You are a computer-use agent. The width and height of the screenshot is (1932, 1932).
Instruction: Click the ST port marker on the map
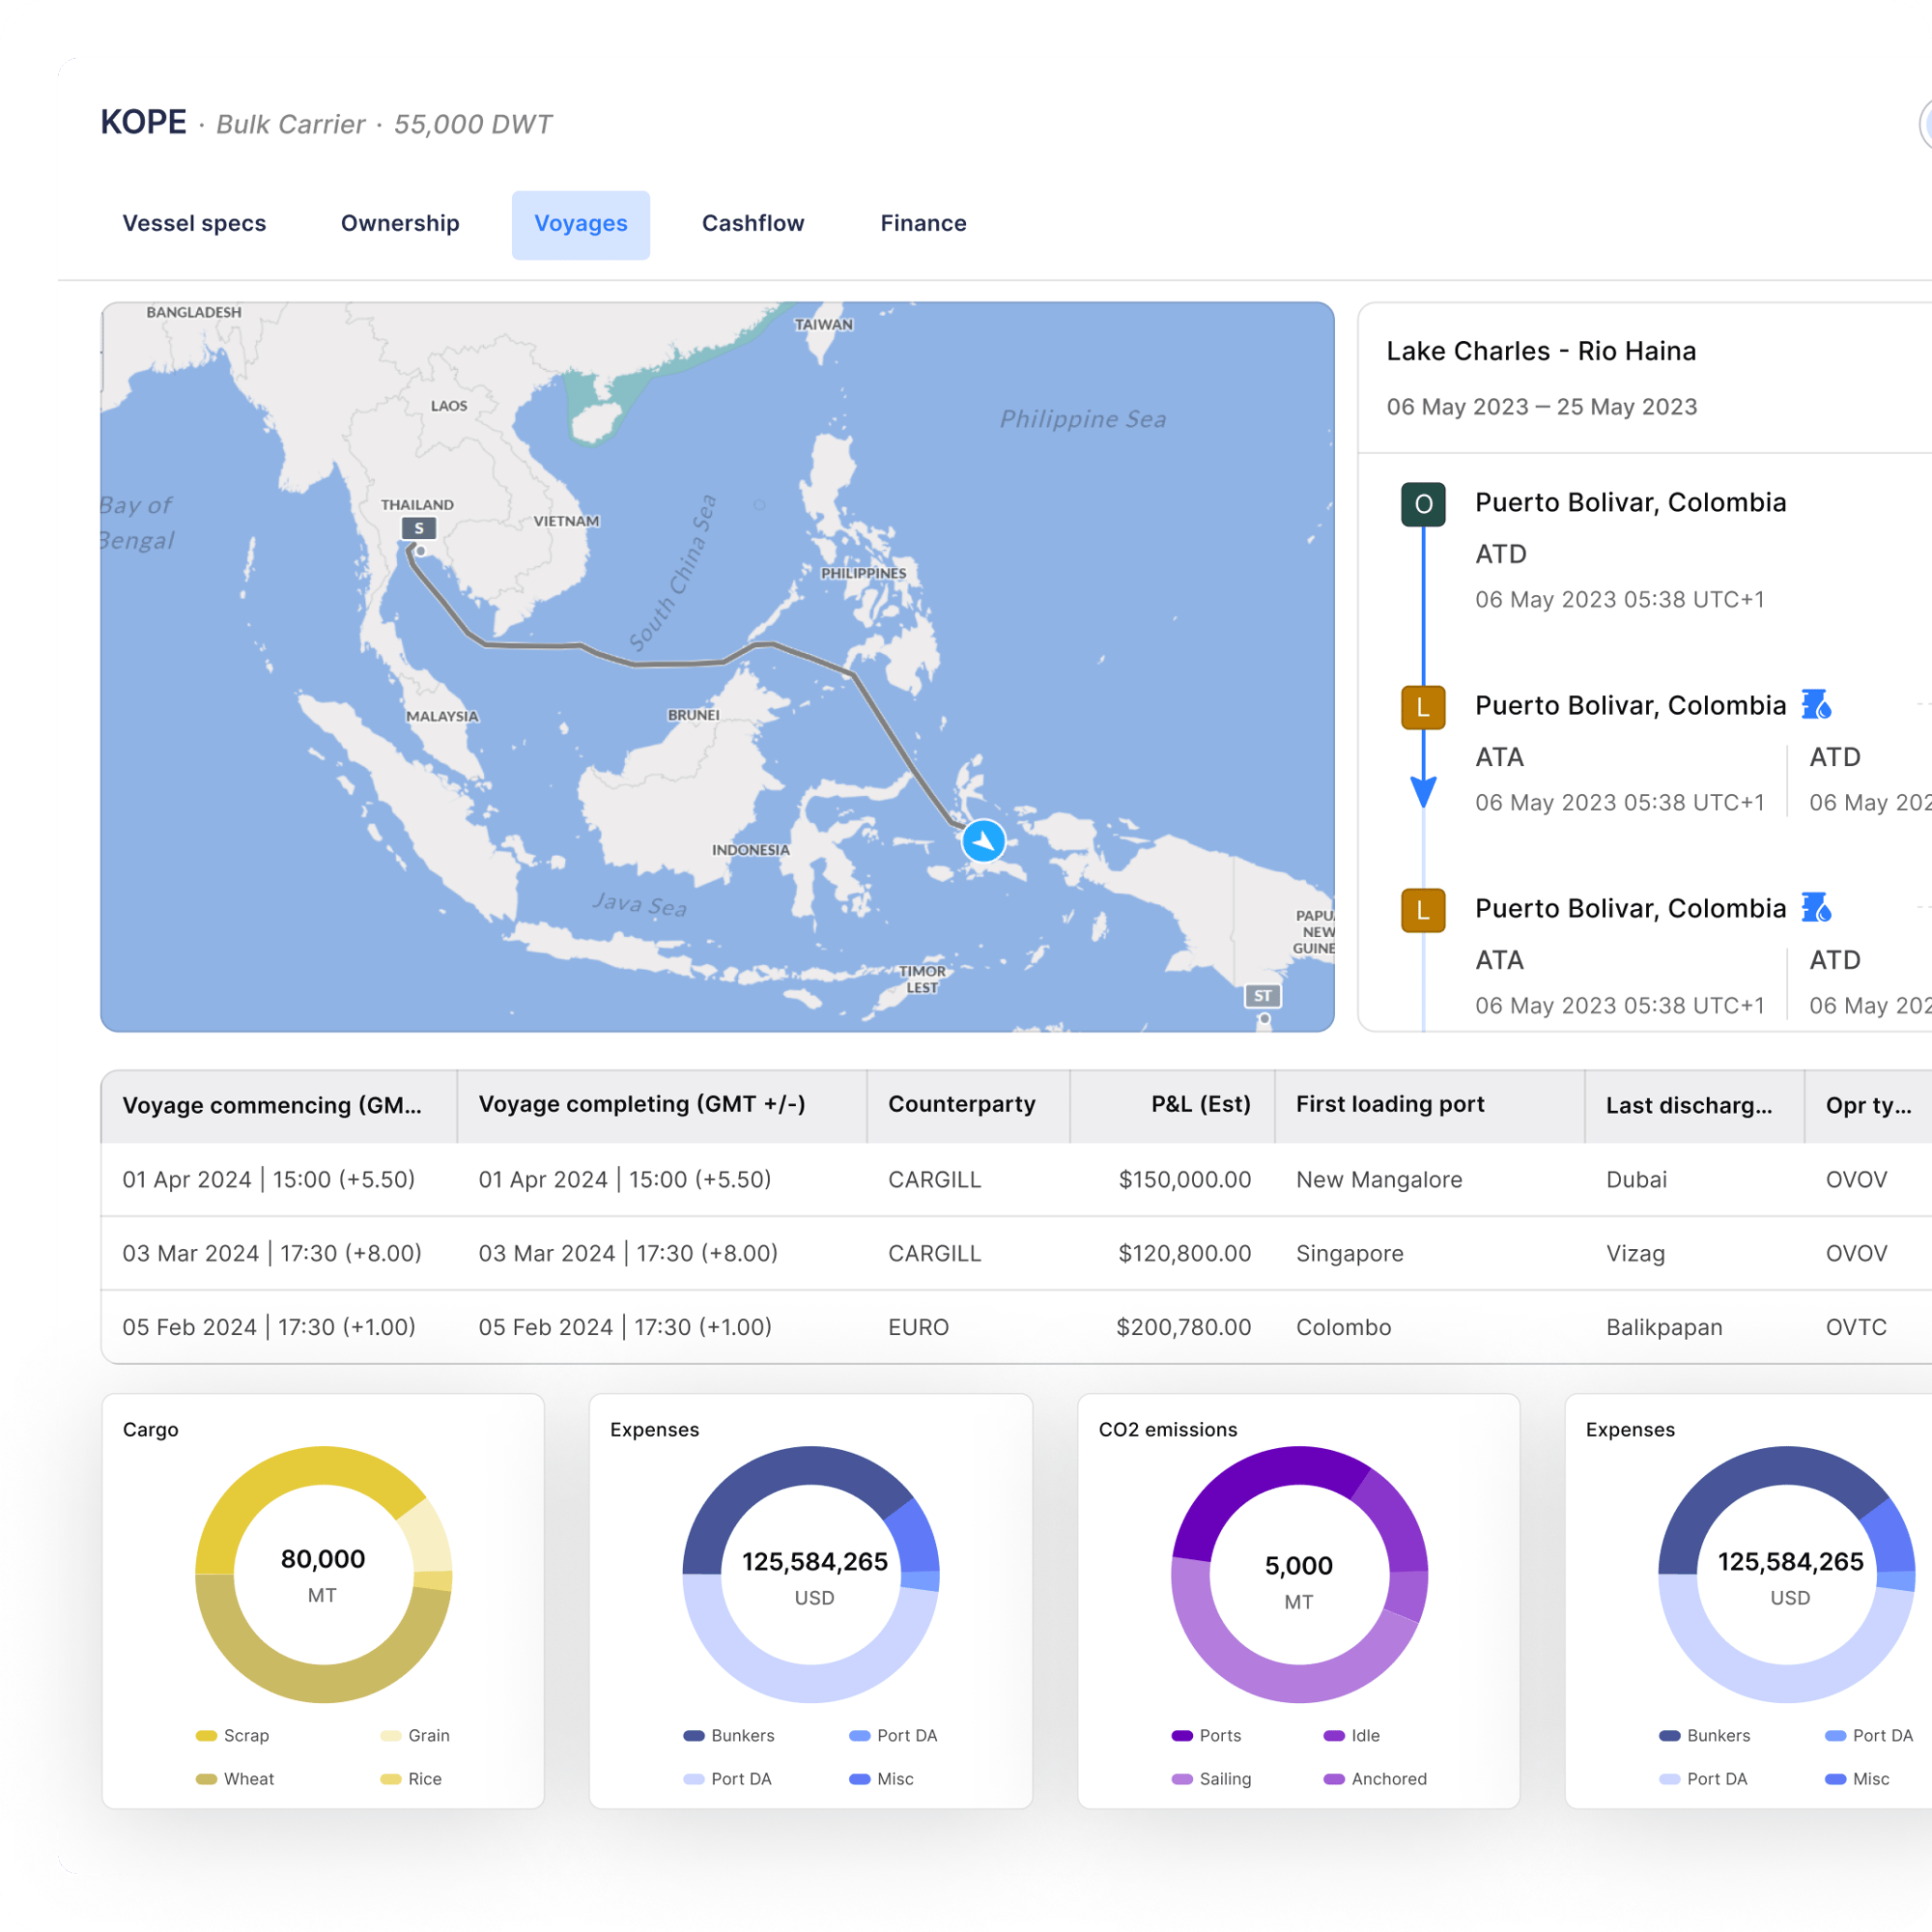(1263, 996)
